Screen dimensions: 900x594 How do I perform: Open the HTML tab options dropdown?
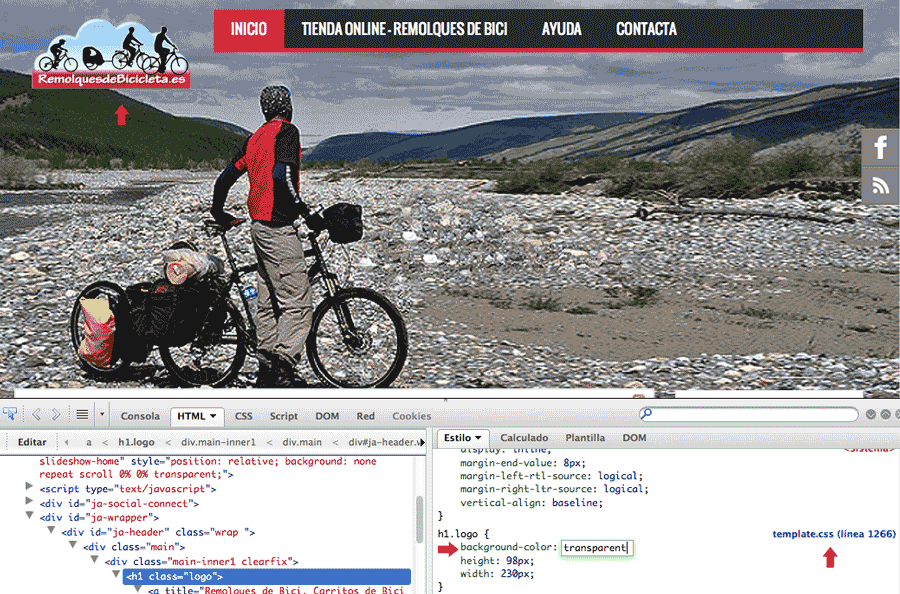click(x=213, y=416)
